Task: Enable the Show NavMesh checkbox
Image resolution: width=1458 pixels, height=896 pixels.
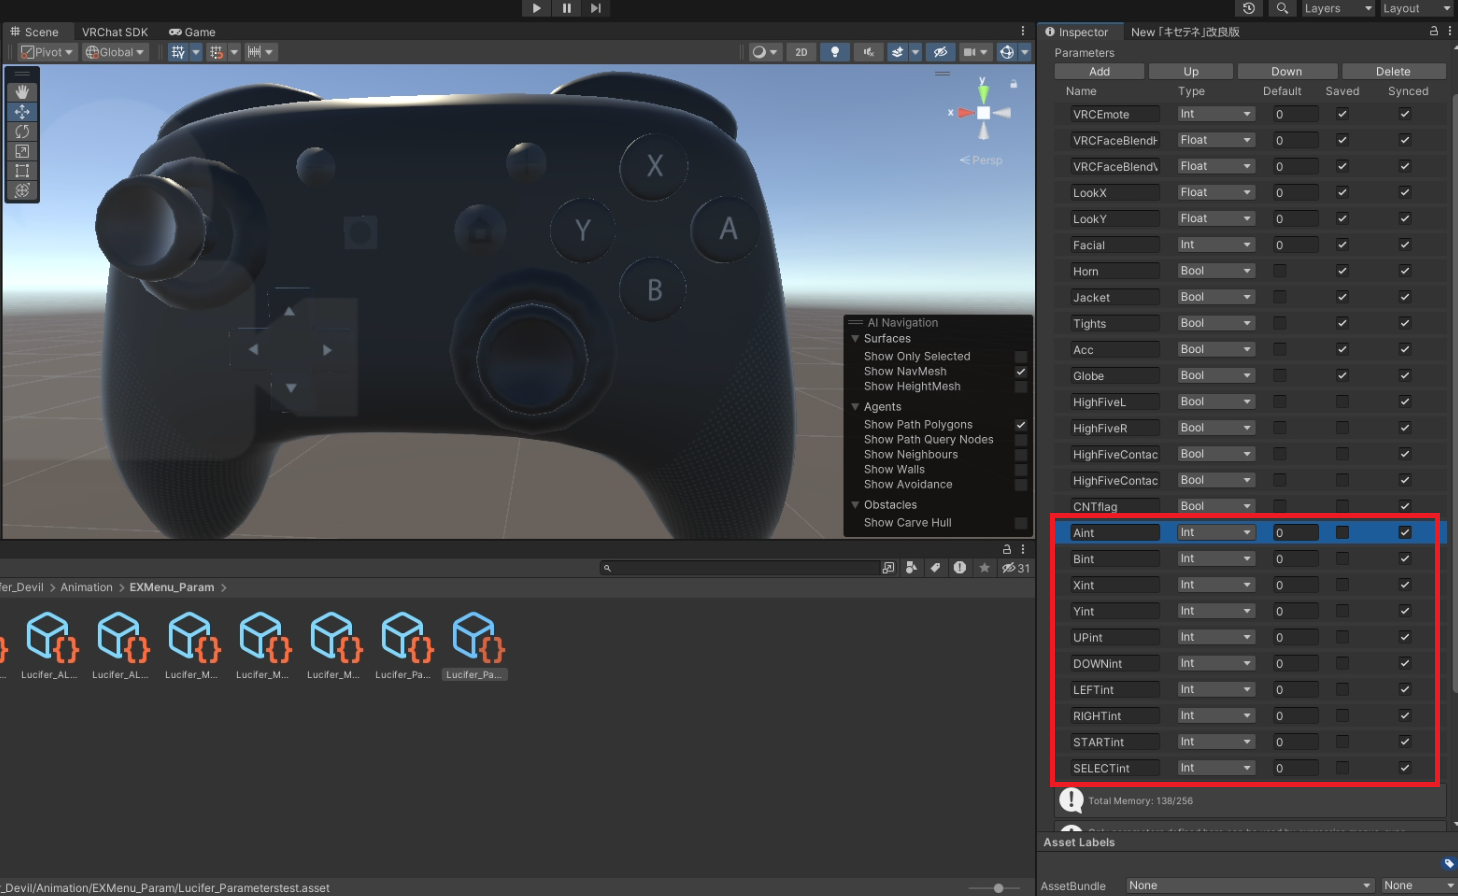Action: (1021, 371)
